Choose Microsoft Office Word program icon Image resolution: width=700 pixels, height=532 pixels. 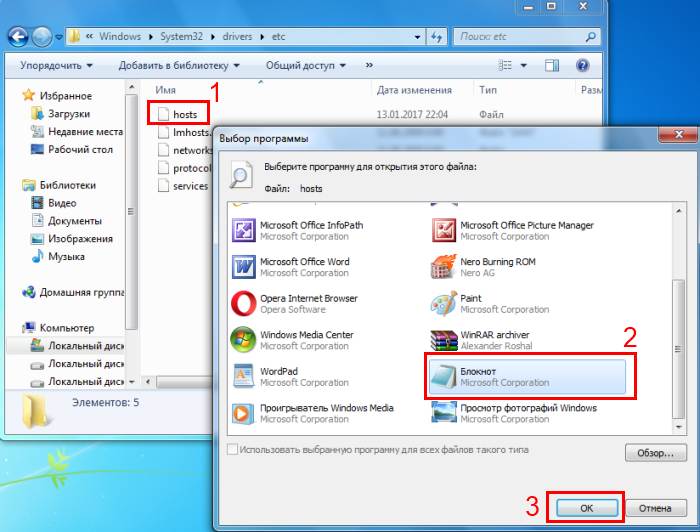coord(243,267)
